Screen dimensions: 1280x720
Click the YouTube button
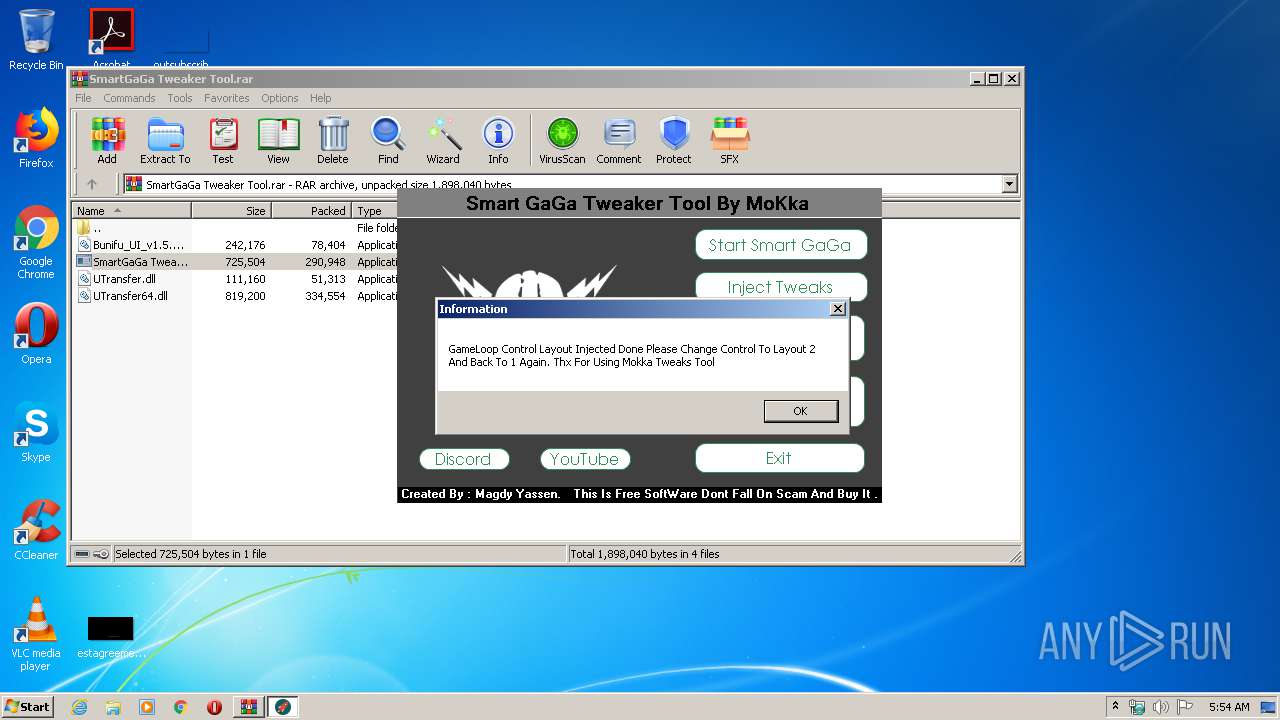point(585,459)
